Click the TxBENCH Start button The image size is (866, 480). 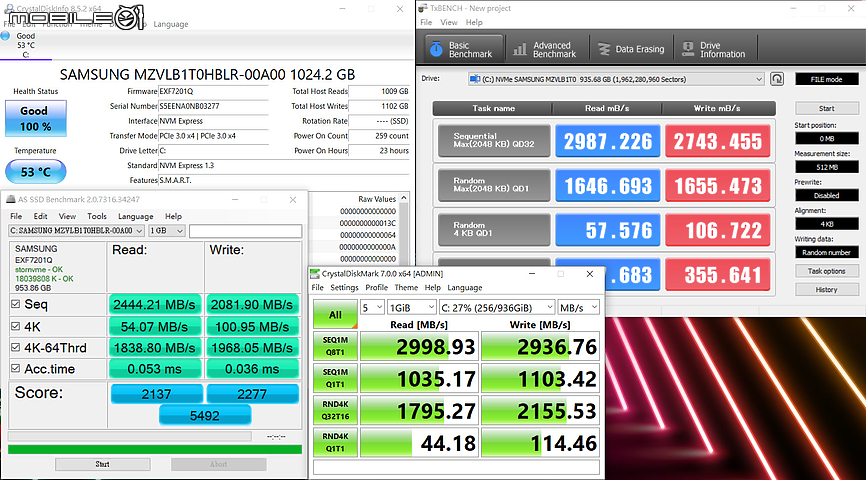click(x=827, y=108)
